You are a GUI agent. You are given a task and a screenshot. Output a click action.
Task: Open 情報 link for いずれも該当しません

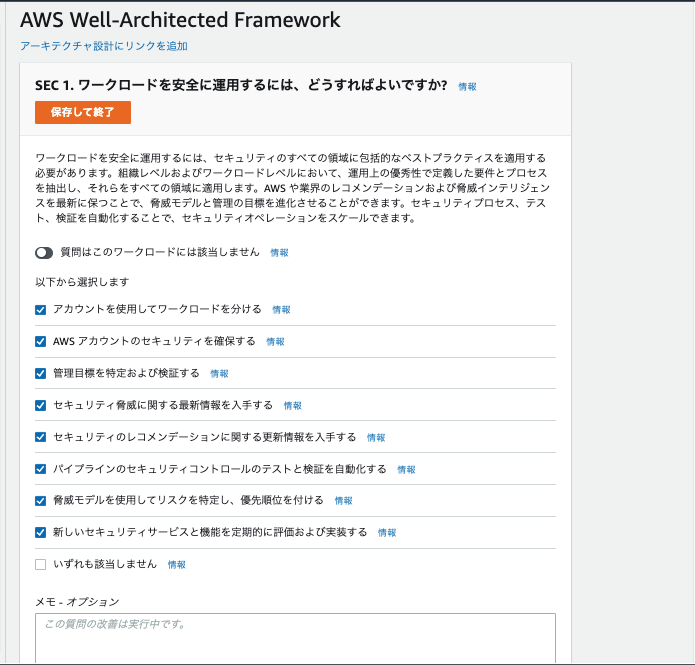[176, 564]
